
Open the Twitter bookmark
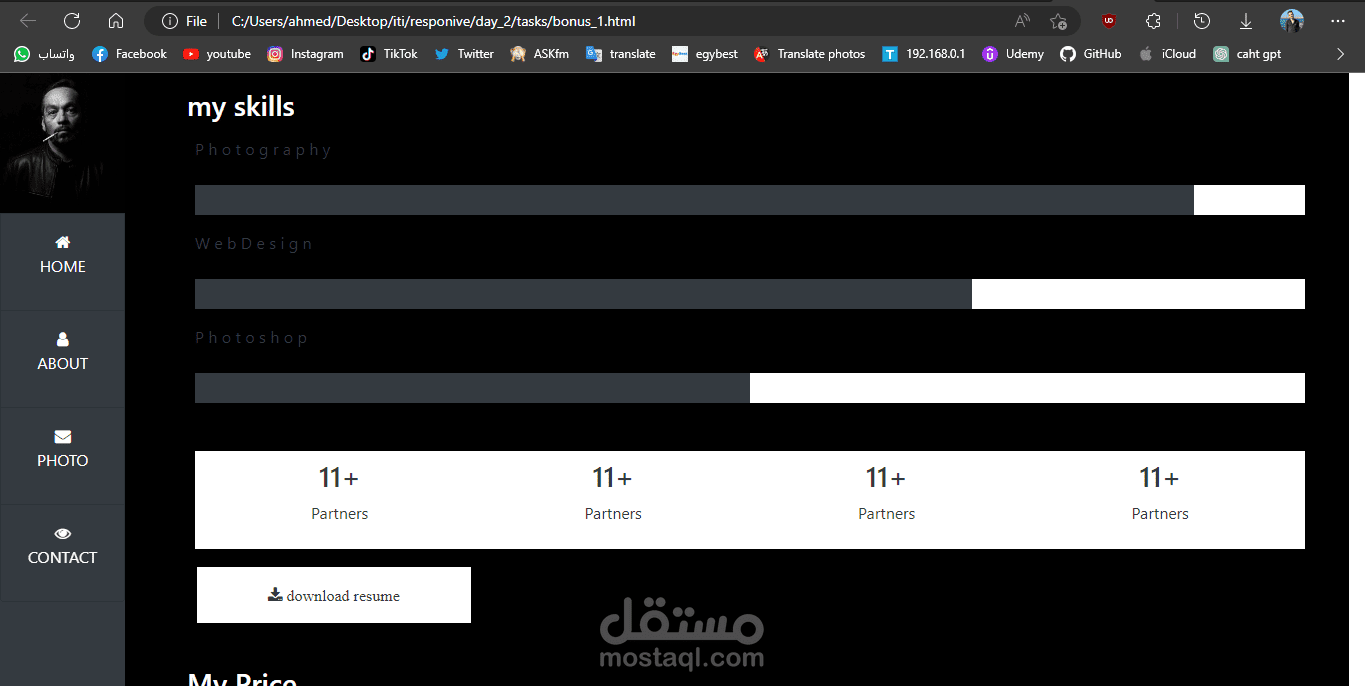point(464,54)
